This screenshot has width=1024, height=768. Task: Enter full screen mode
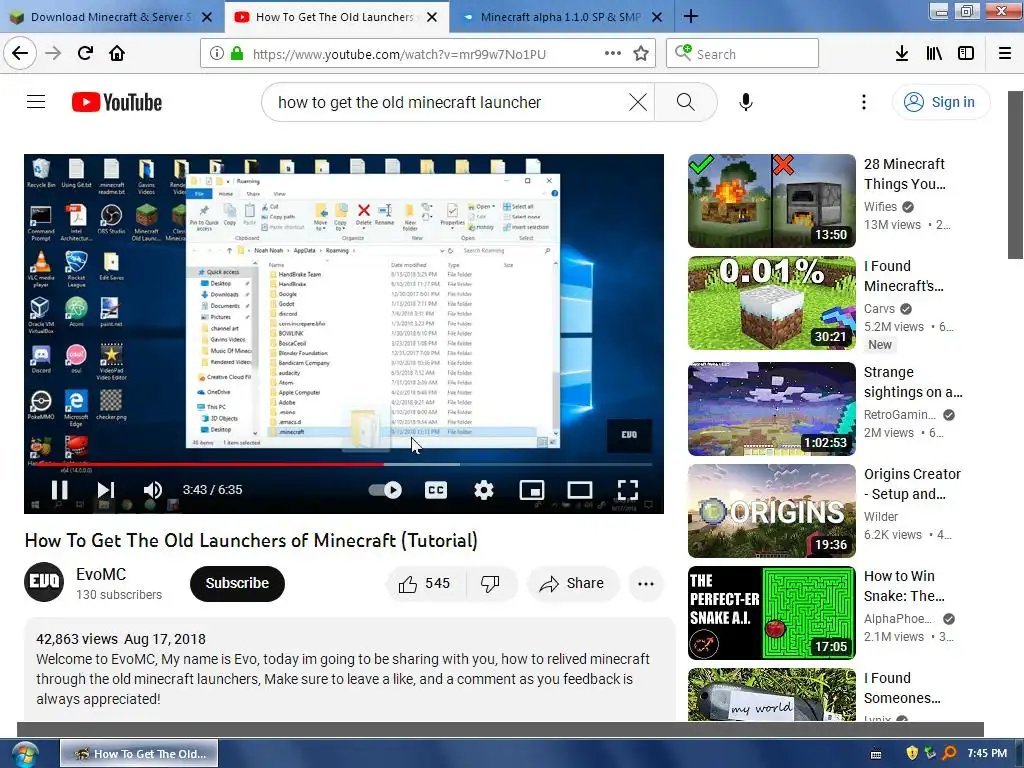(x=628, y=490)
